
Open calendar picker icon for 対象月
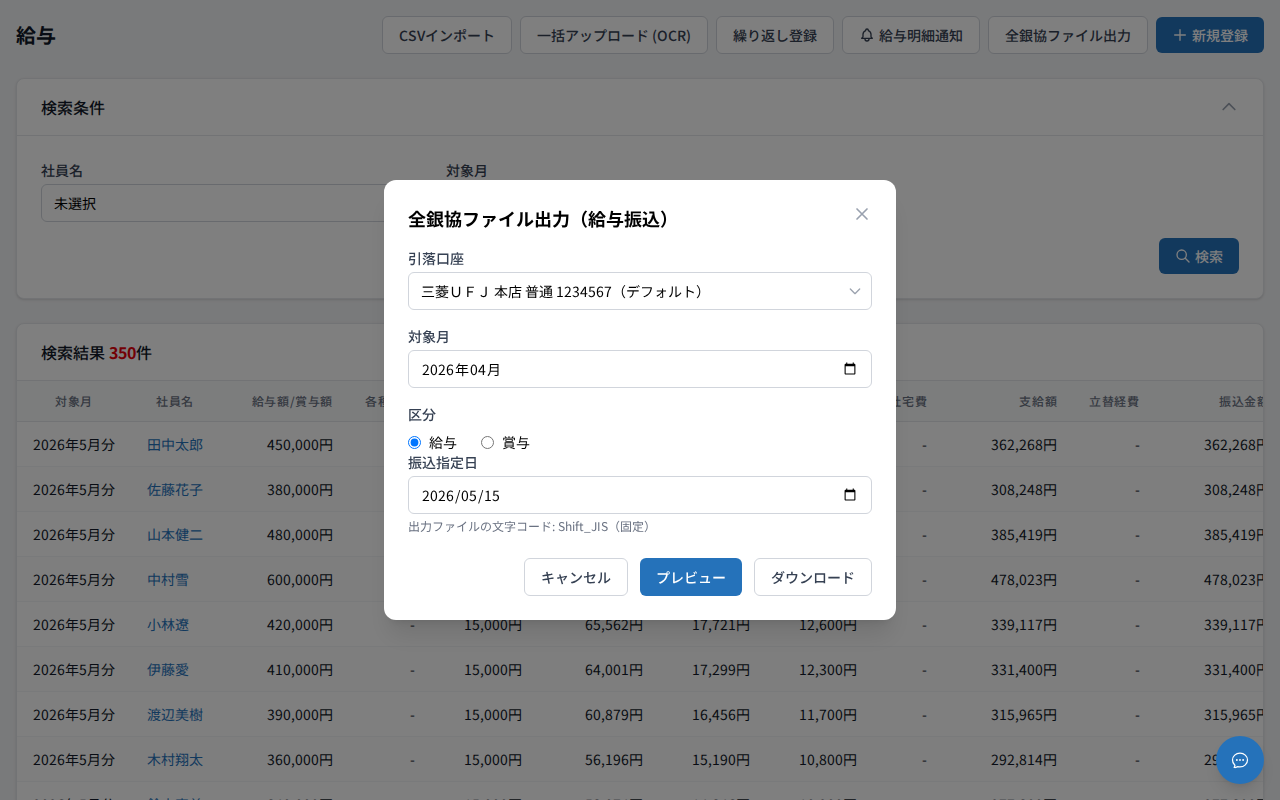coord(850,369)
